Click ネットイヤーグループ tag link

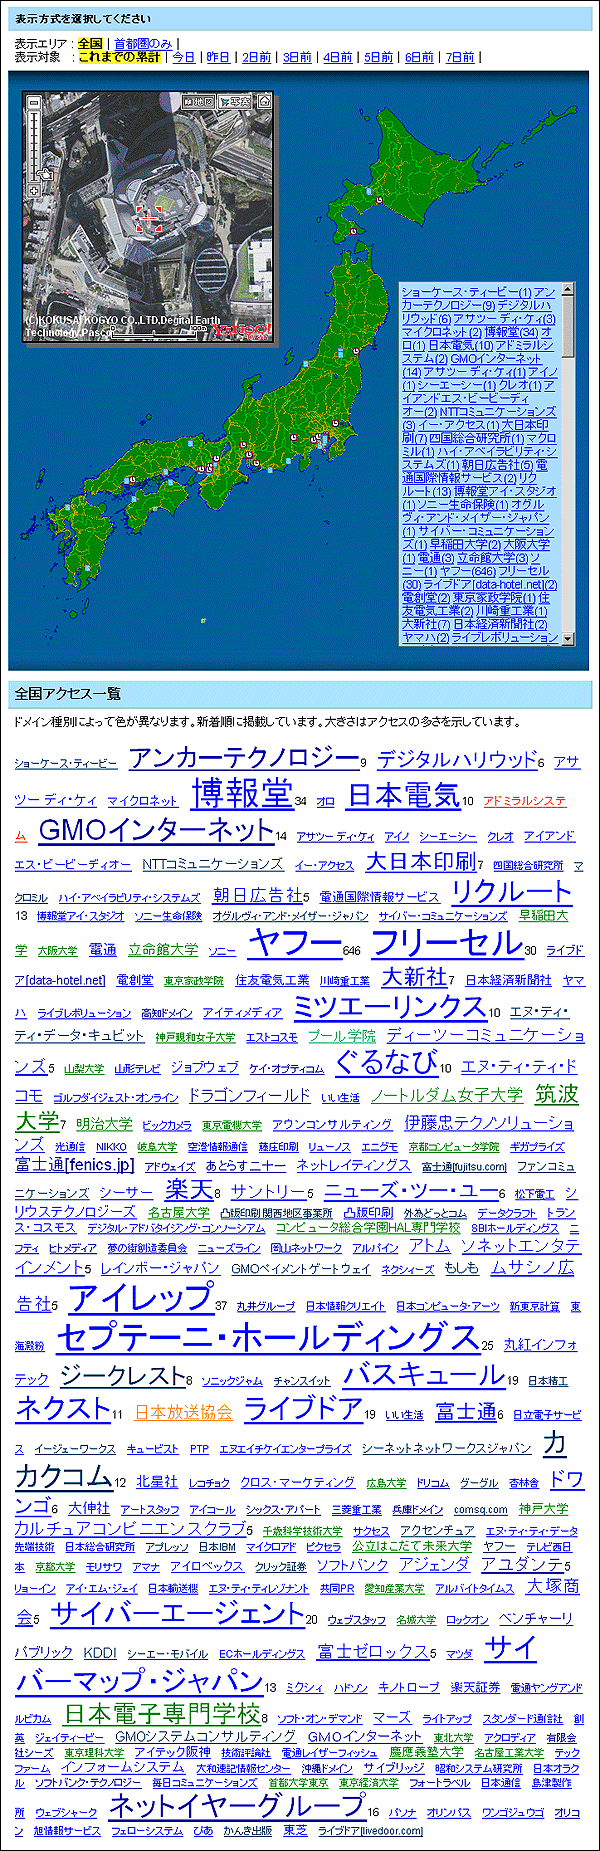[237, 1805]
